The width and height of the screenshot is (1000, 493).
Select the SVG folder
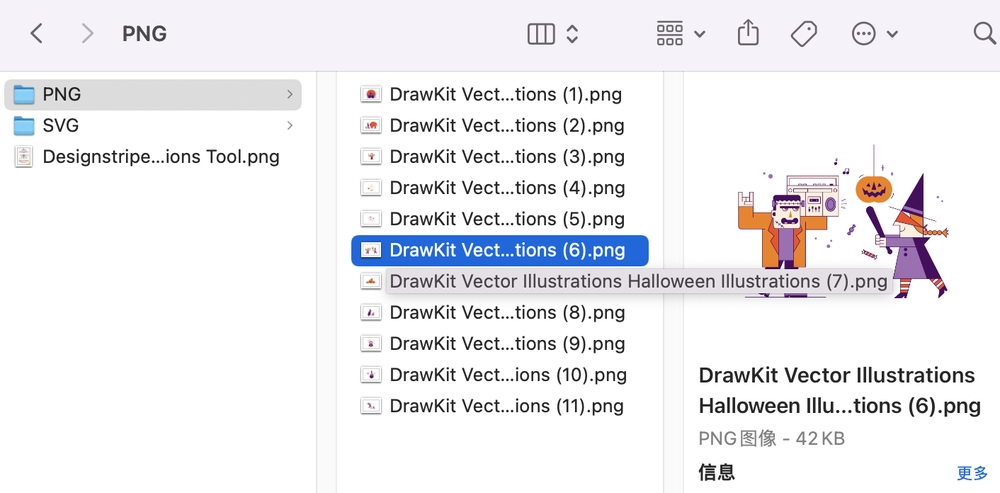(x=152, y=126)
